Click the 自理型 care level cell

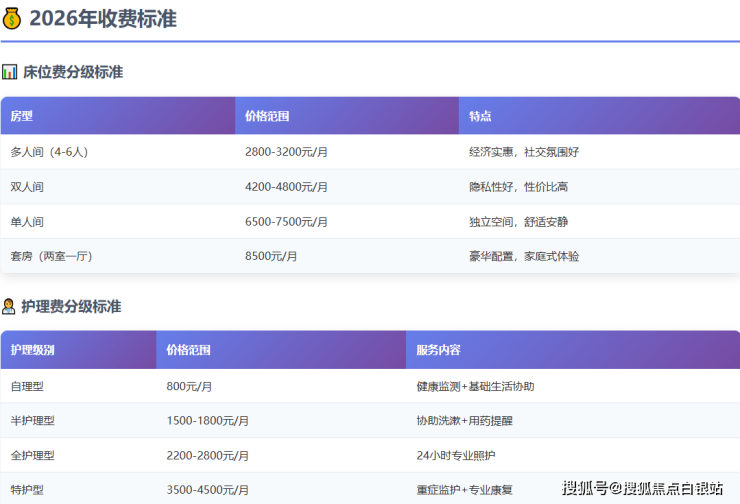coord(27,386)
